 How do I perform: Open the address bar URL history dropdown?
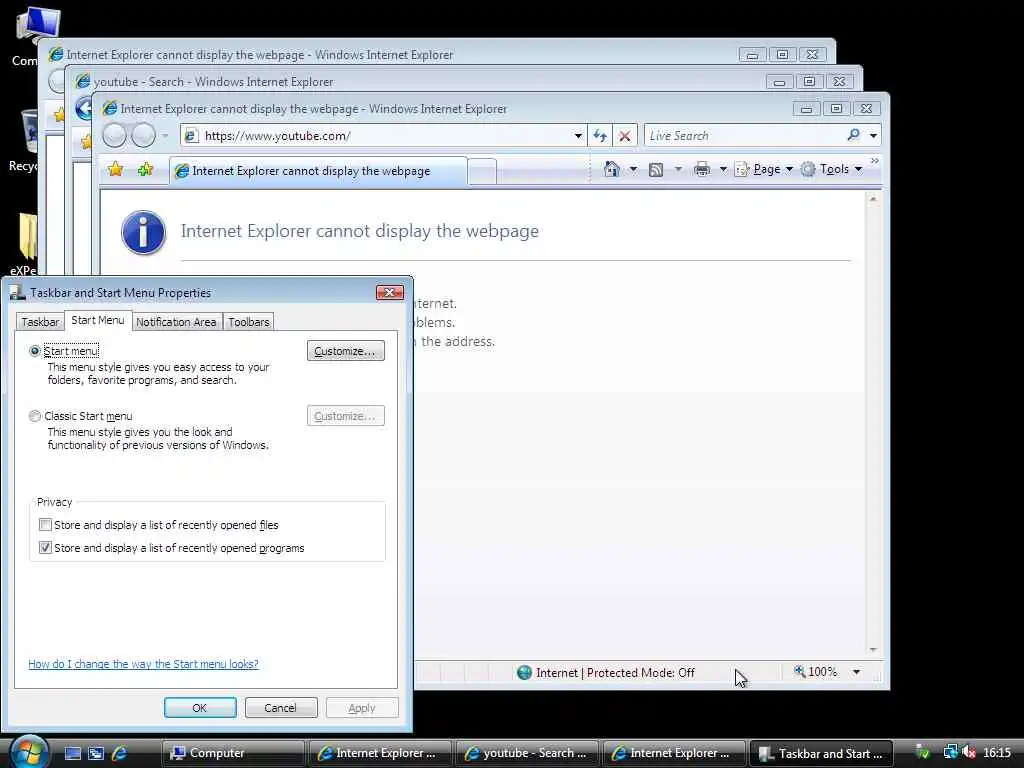(x=578, y=136)
